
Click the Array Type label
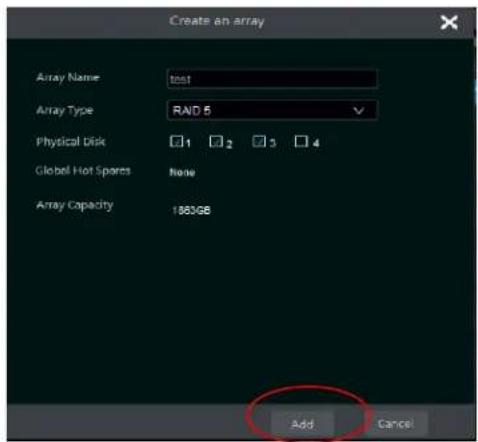point(64,110)
